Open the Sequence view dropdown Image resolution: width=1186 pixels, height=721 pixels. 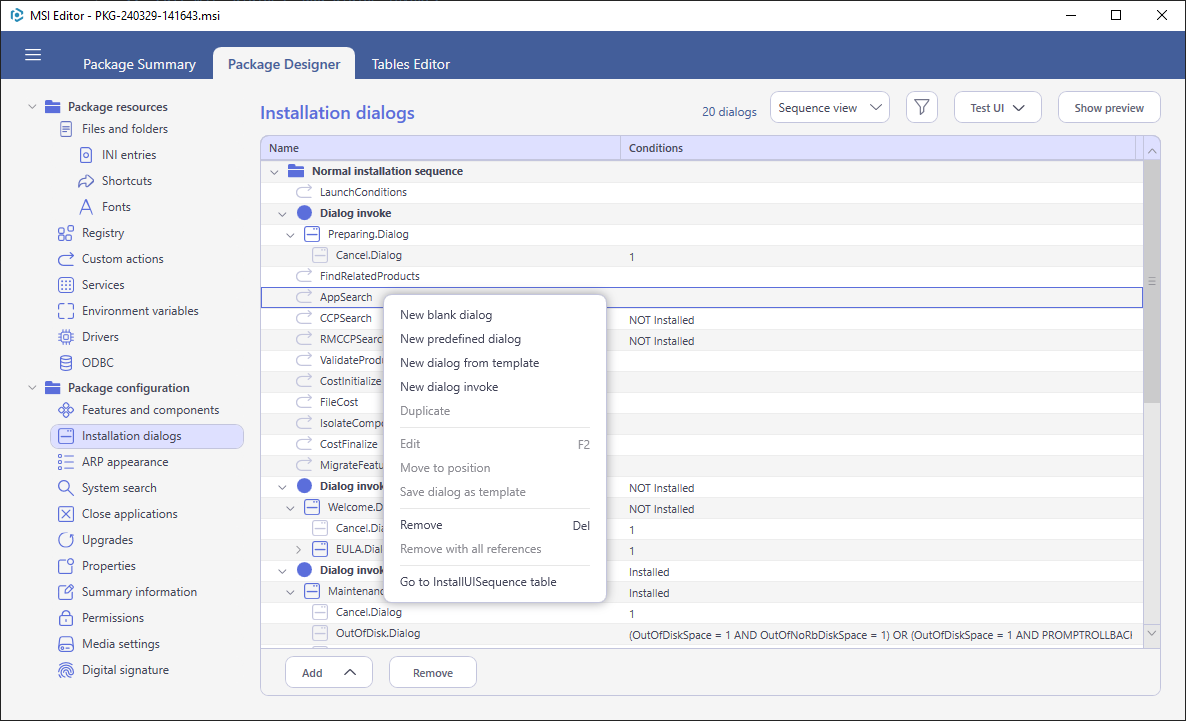(830, 107)
